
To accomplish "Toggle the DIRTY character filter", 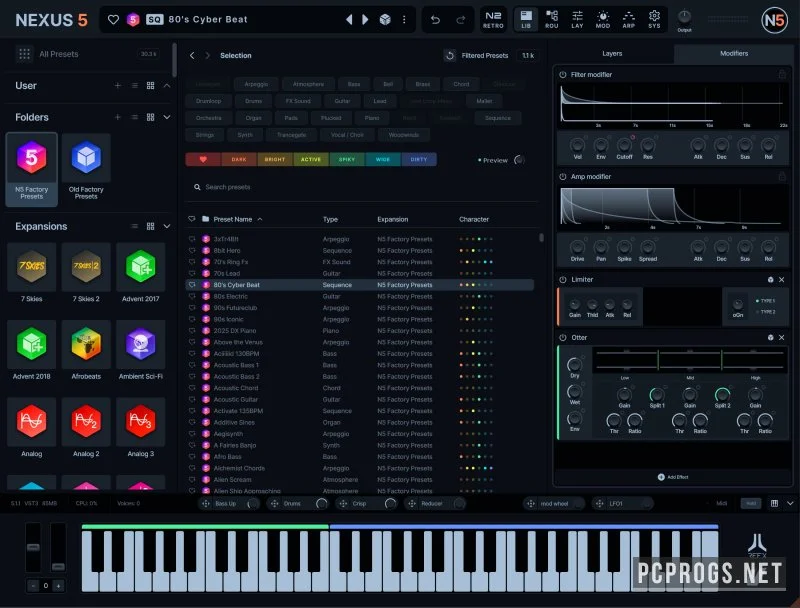I will click(419, 160).
